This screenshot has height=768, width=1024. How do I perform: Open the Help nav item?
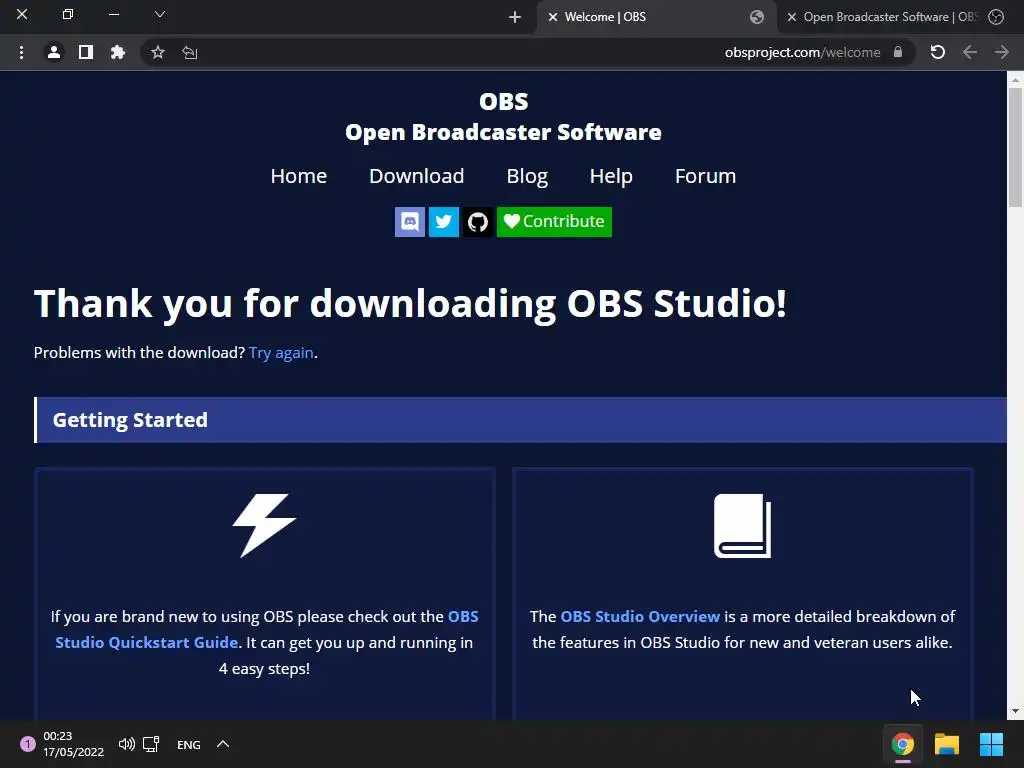(611, 176)
